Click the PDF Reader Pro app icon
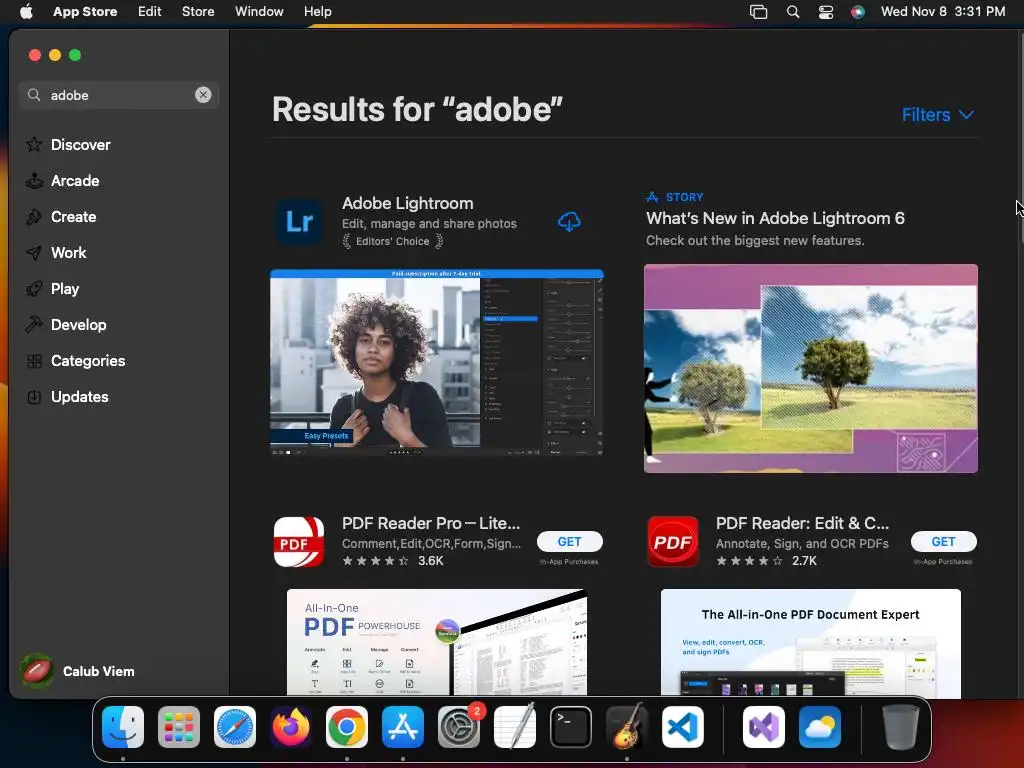Viewport: 1024px width, 768px height. 298,541
